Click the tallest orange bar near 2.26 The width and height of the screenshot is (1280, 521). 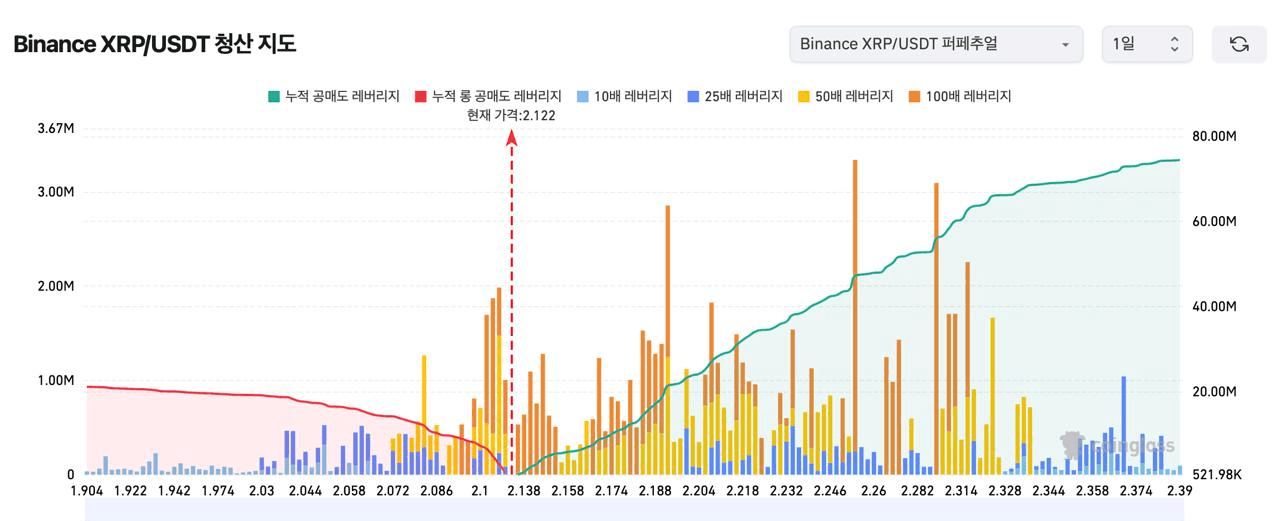[855, 300]
